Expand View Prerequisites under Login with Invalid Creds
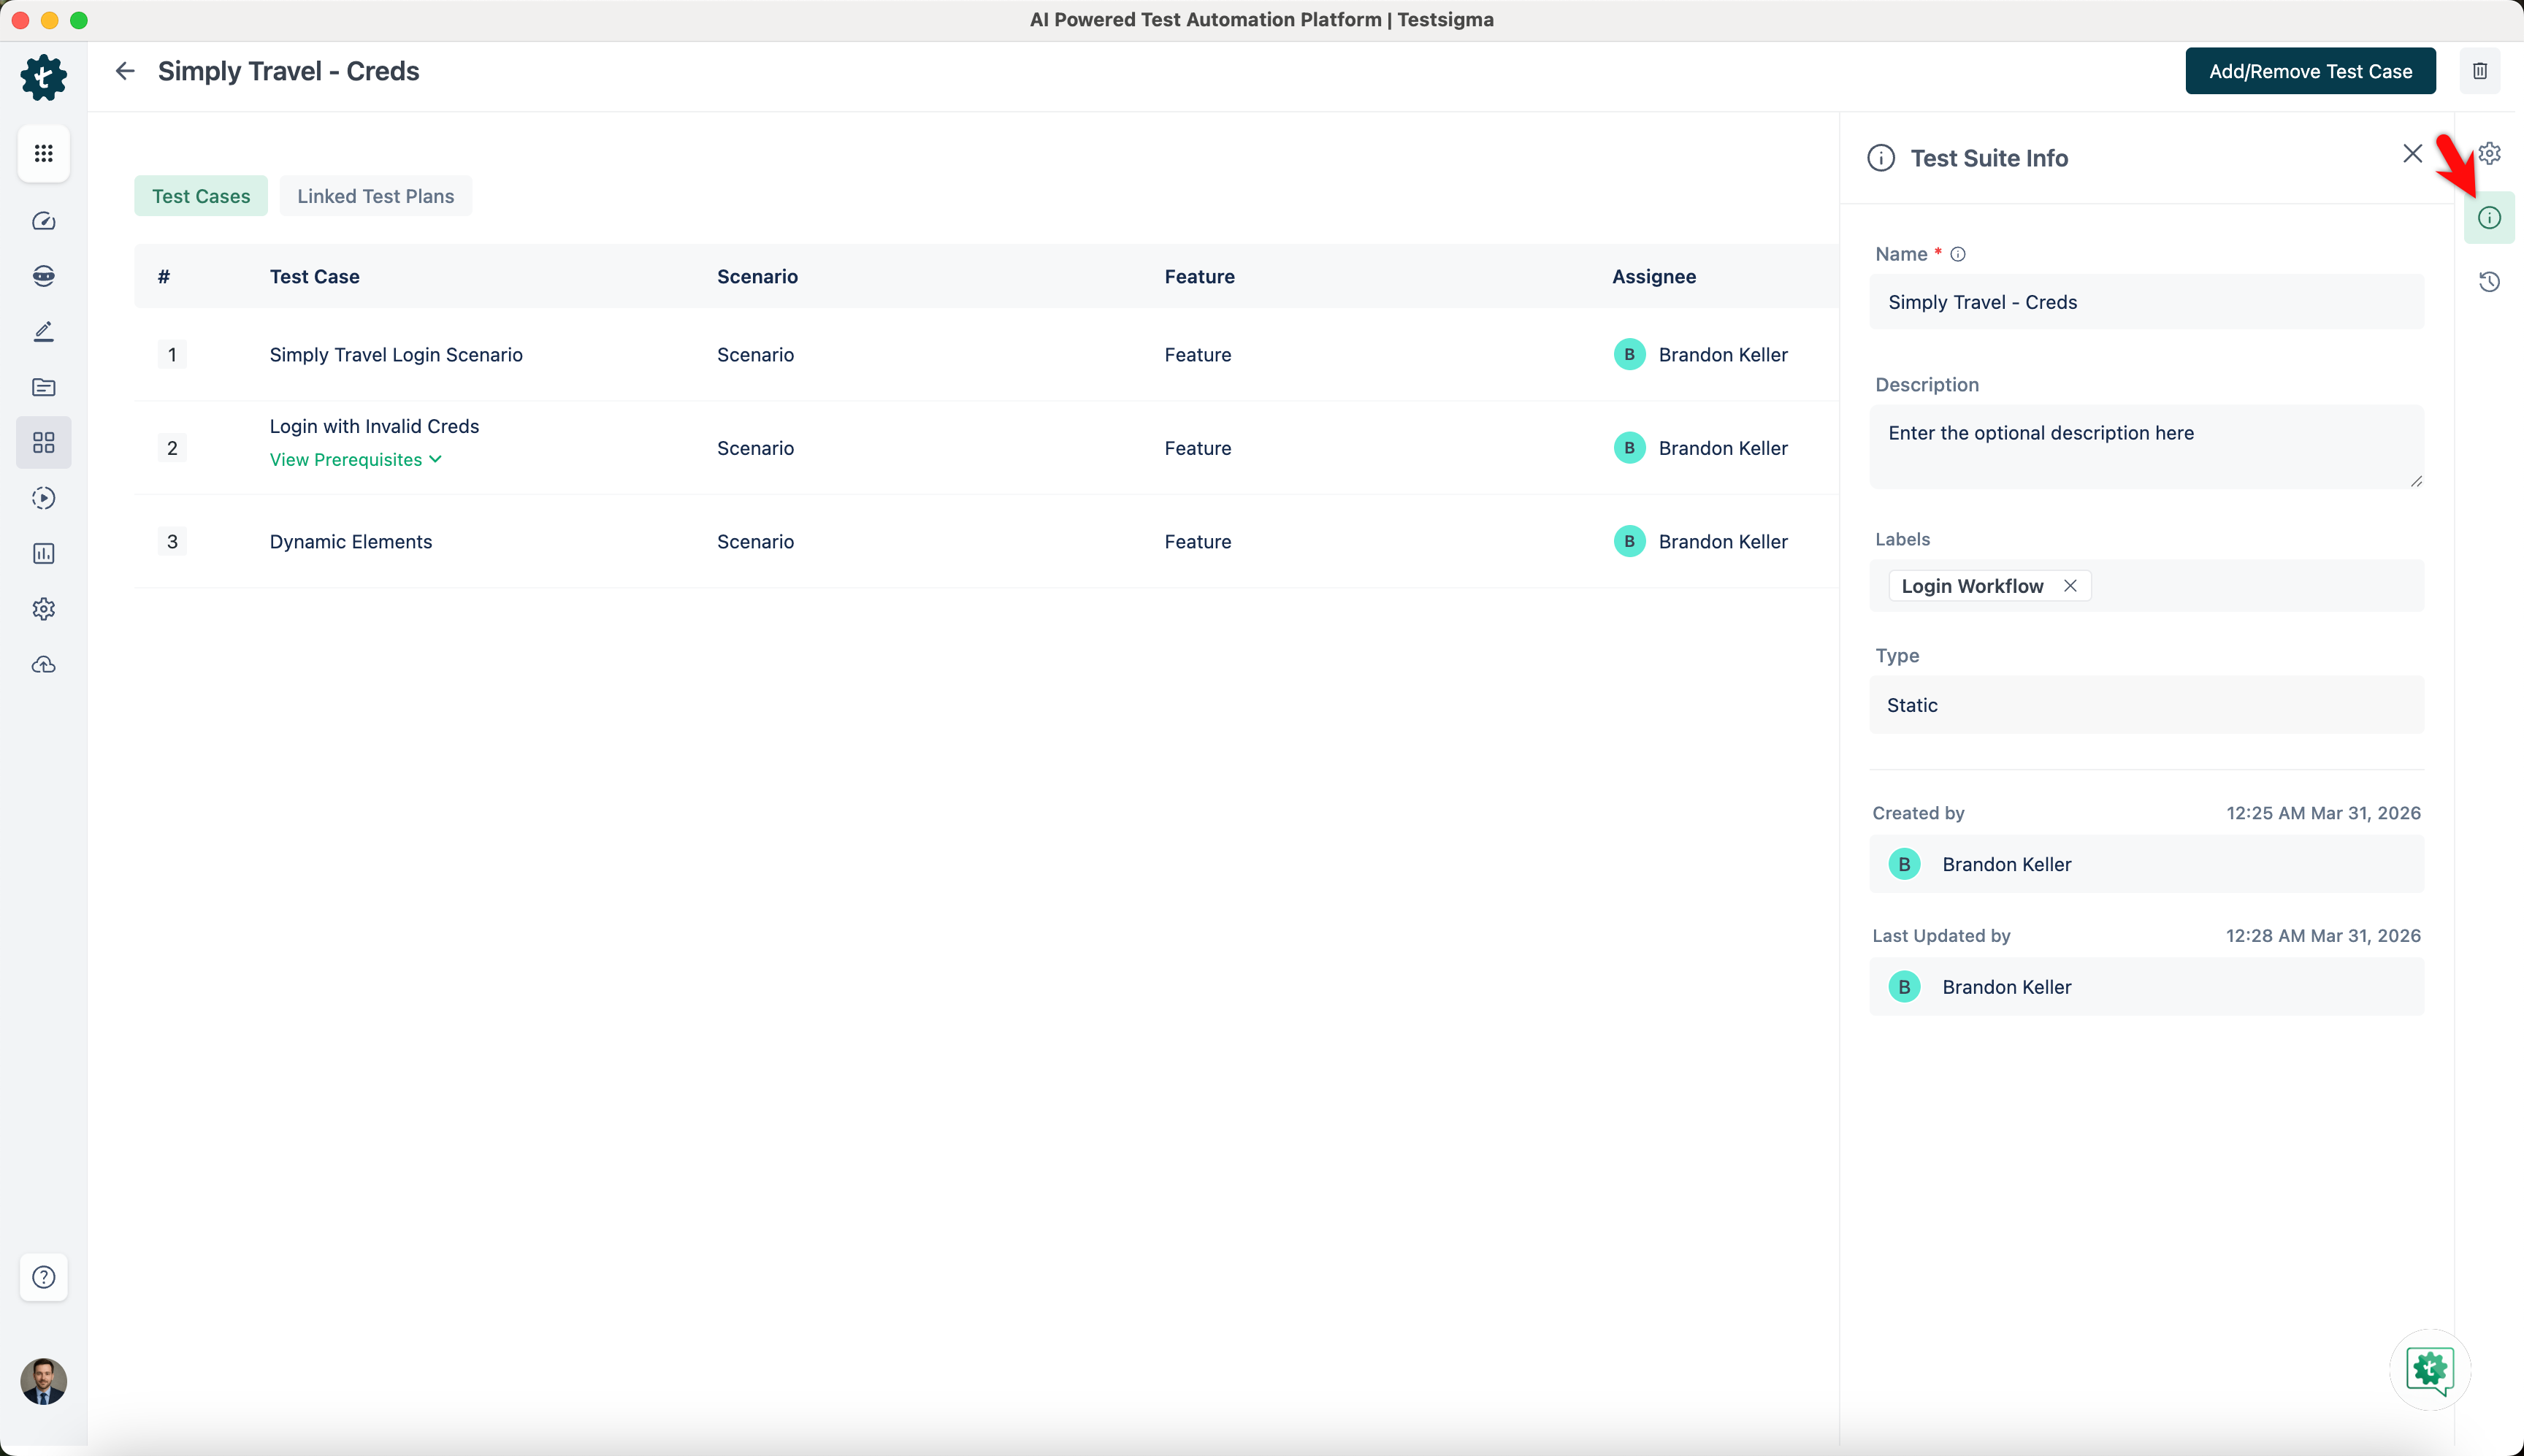 click(x=355, y=459)
